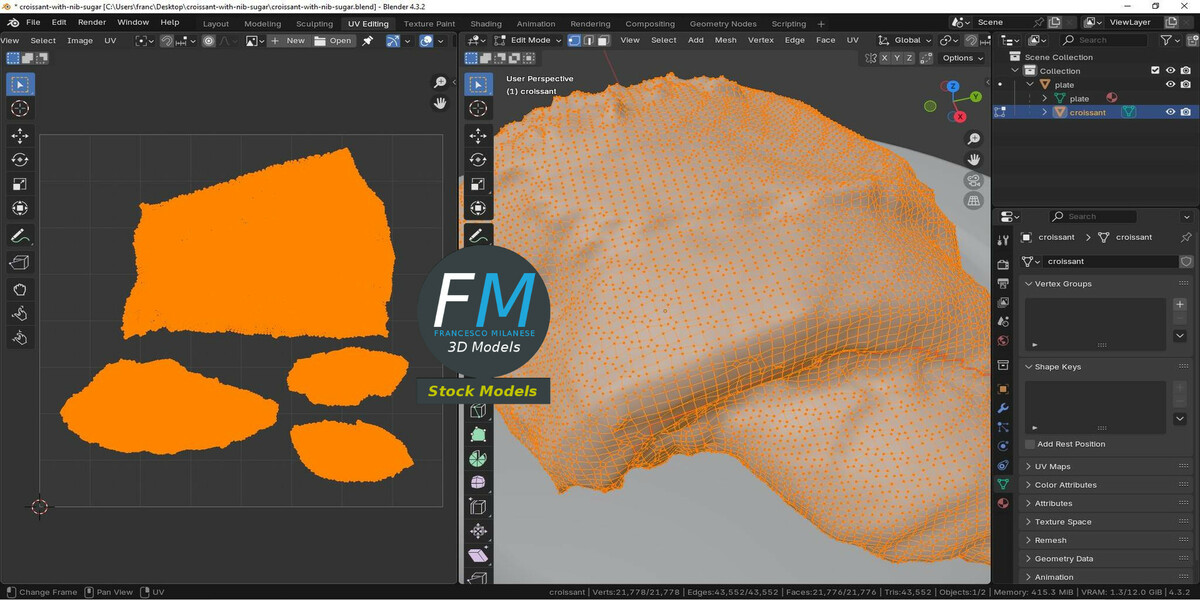
Task: Select the Scale tool in the 3D viewport
Action: click(478, 184)
